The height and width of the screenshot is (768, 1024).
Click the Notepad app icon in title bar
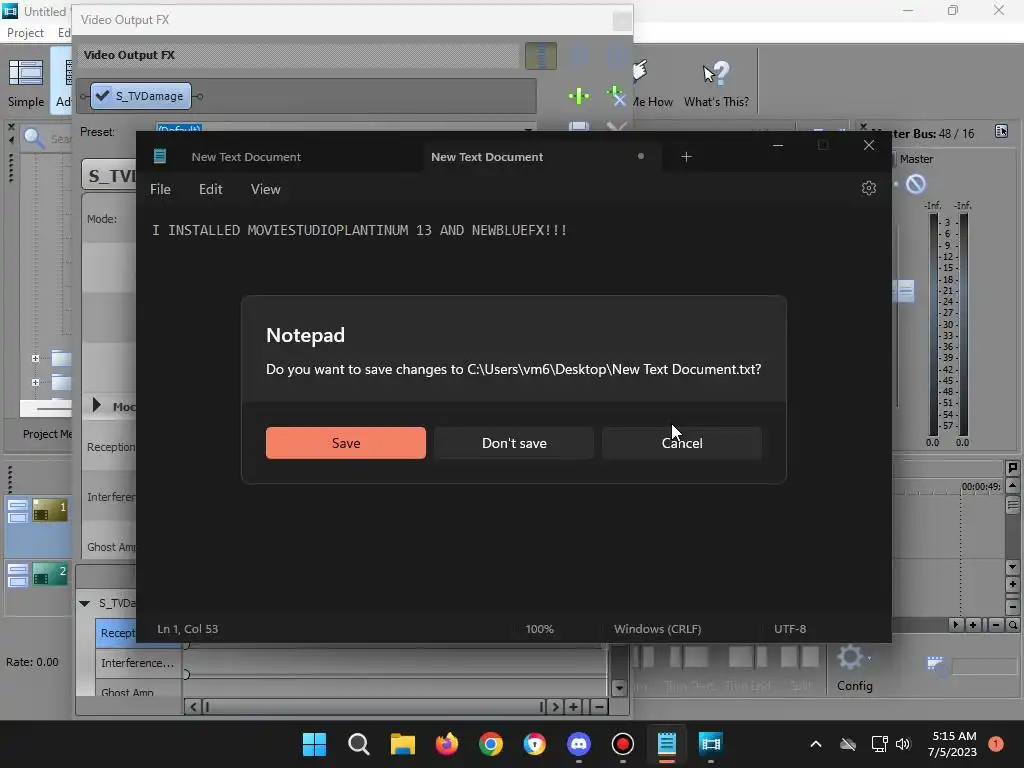pos(160,156)
